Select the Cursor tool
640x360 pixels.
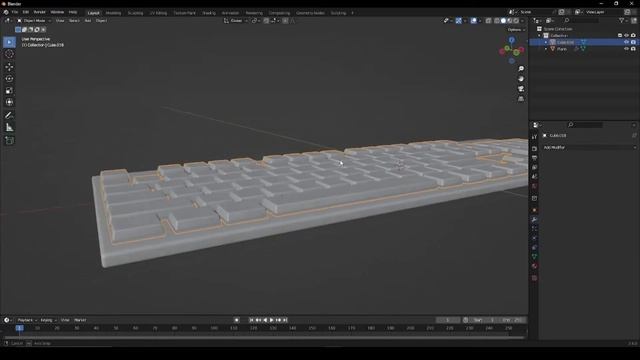point(9,54)
